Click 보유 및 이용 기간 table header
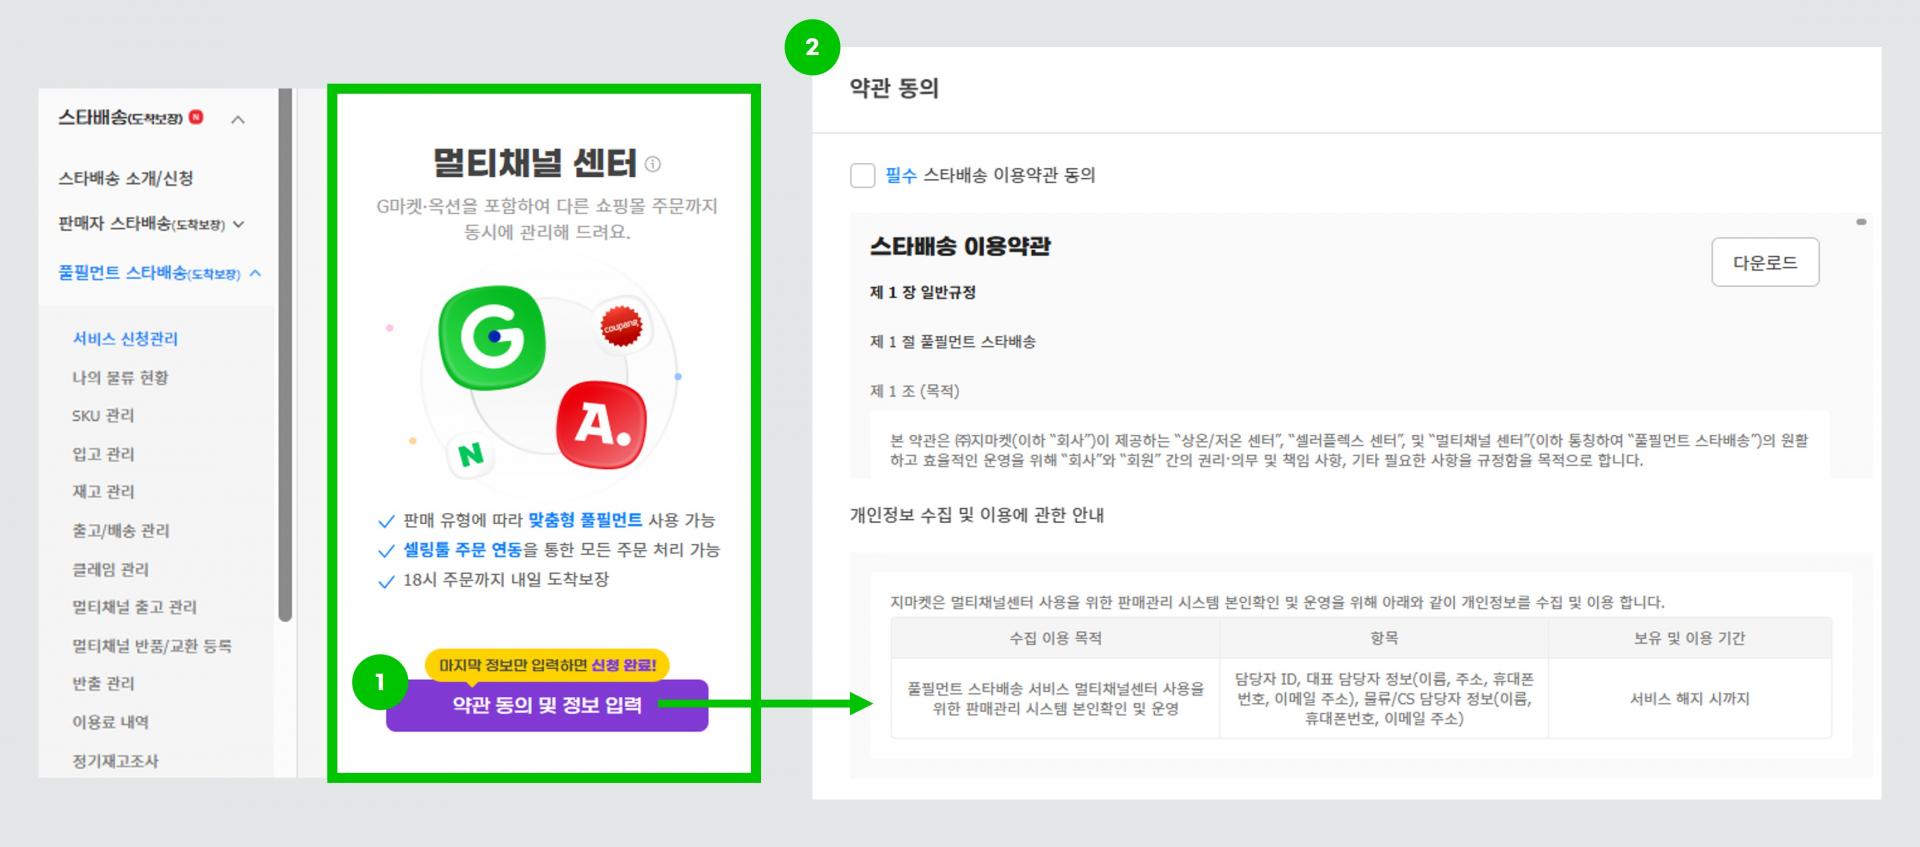This screenshot has width=1920, height=847. pos(1689,638)
